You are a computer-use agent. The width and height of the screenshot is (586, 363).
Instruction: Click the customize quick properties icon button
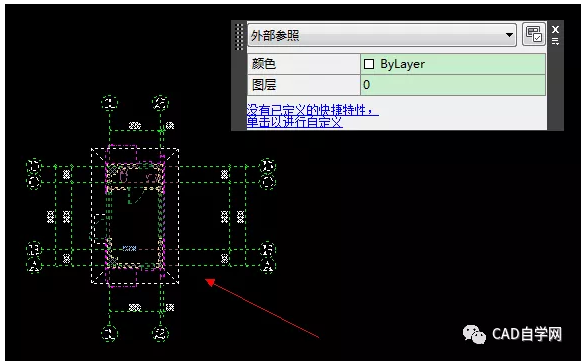(x=533, y=34)
